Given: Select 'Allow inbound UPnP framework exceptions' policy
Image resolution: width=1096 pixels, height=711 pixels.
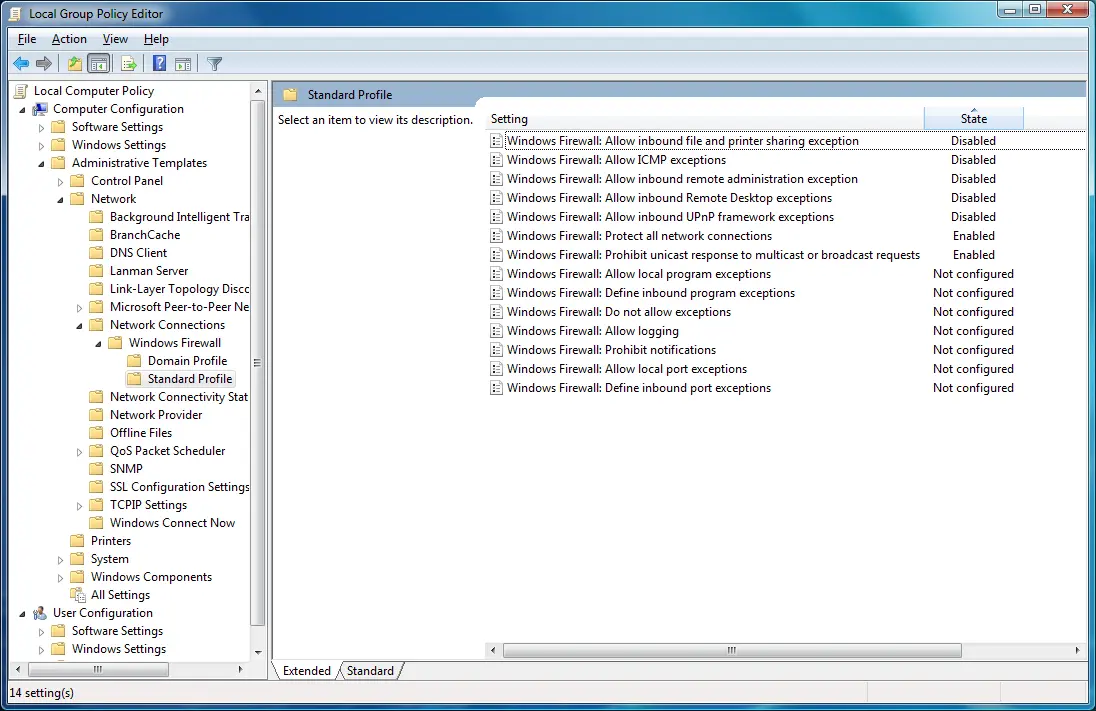Looking at the screenshot, I should pos(670,217).
